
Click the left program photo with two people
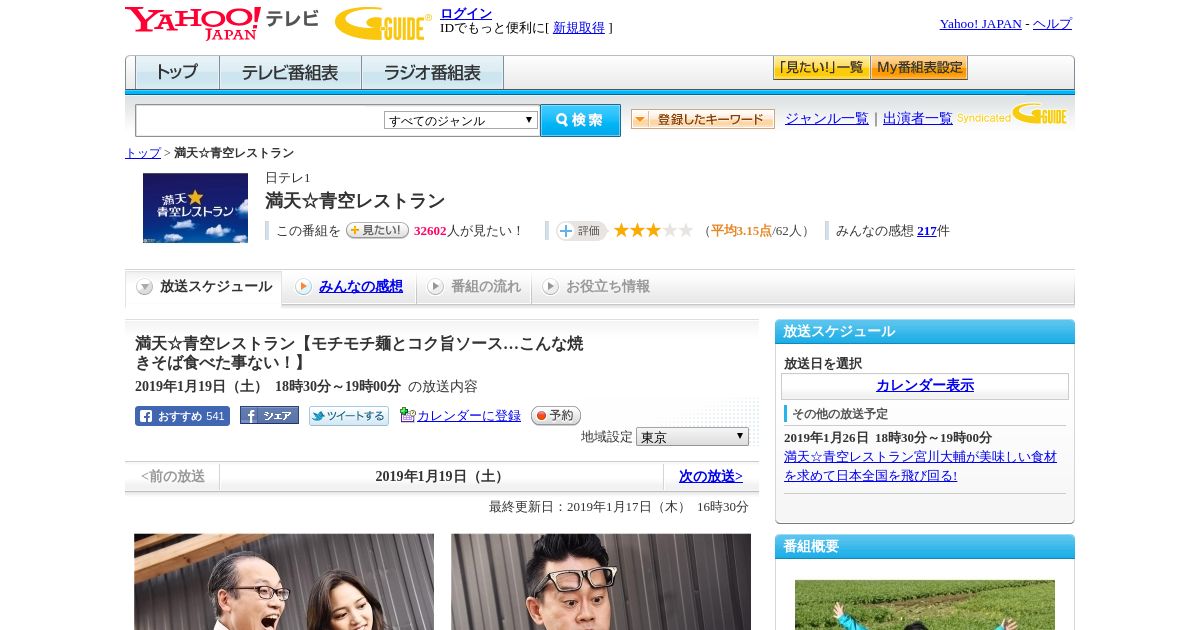click(x=284, y=581)
